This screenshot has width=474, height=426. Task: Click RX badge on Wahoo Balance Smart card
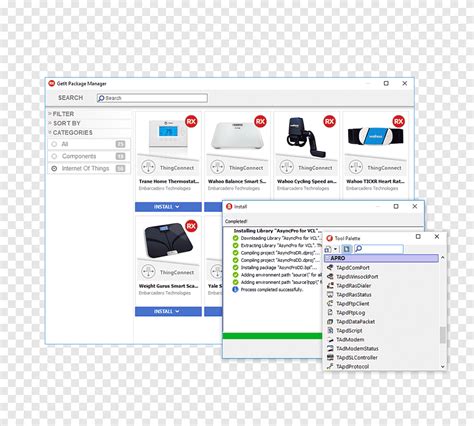coord(260,121)
